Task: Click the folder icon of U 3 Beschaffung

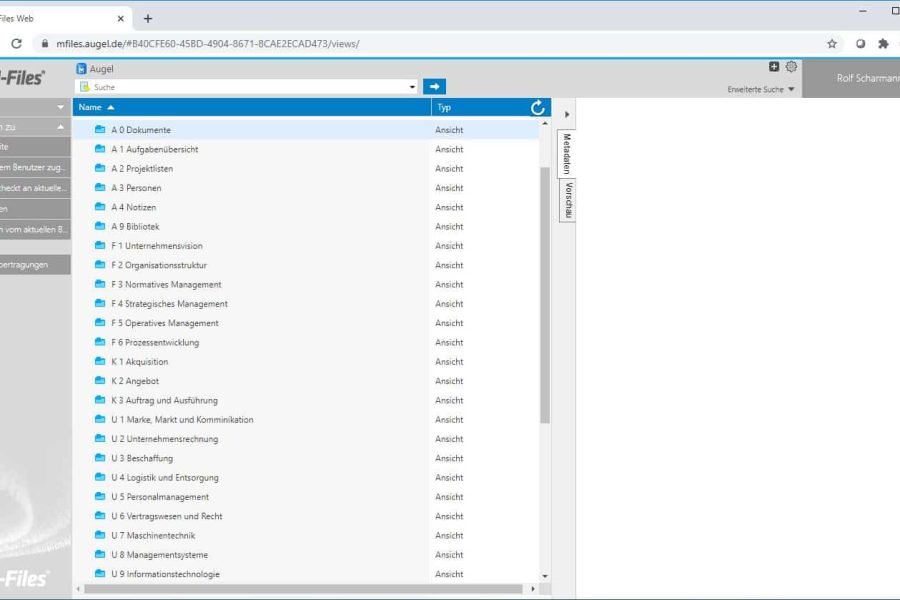Action: [x=100, y=458]
